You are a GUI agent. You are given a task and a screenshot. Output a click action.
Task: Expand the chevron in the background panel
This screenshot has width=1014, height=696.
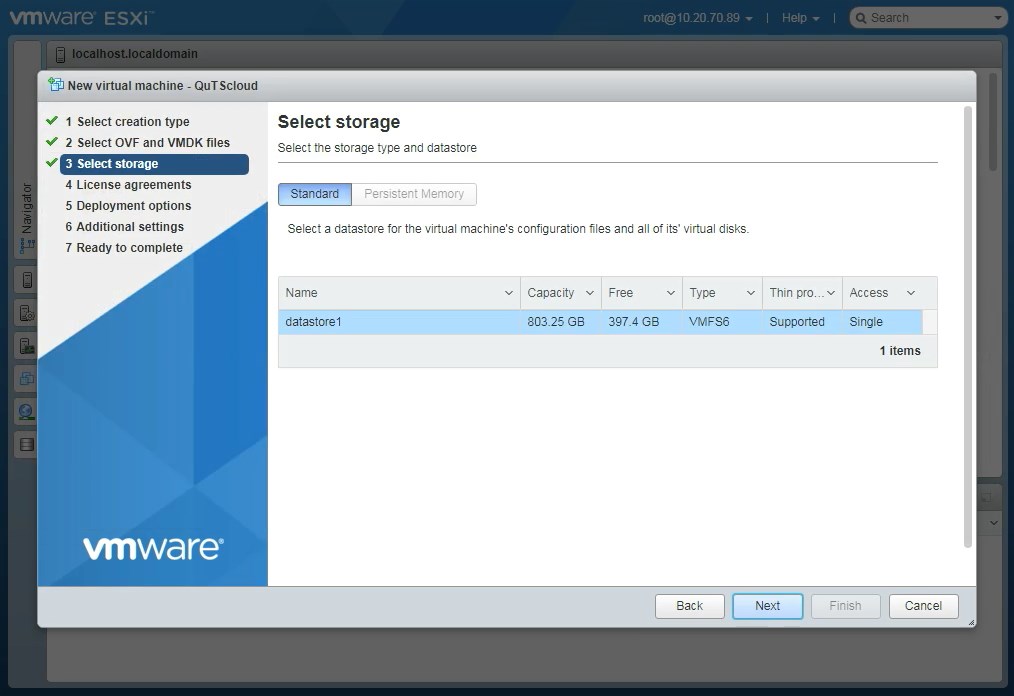point(994,523)
